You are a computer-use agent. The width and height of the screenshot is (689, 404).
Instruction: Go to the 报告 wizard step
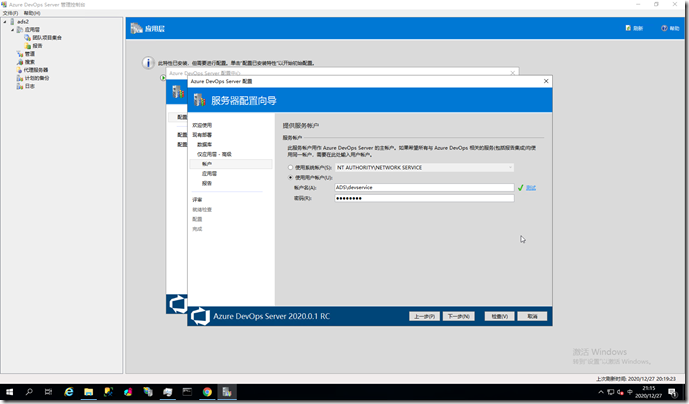207,183
